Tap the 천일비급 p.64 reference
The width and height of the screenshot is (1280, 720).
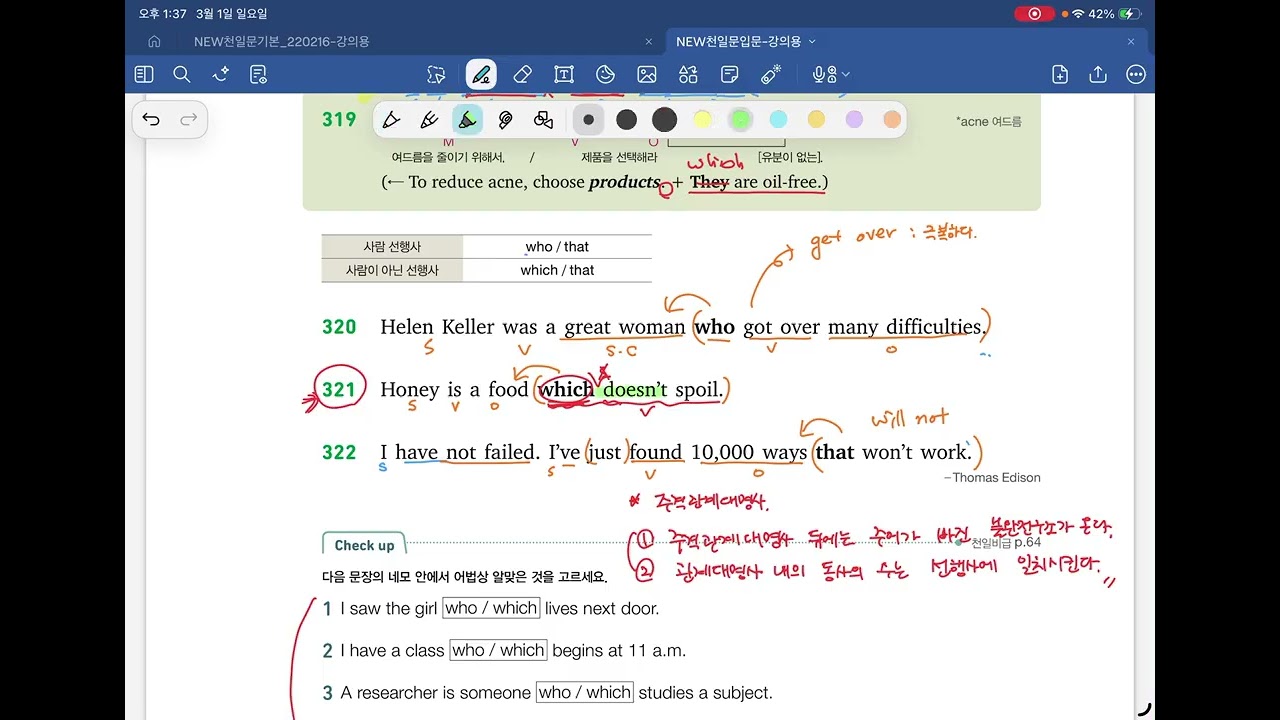click(1006, 543)
